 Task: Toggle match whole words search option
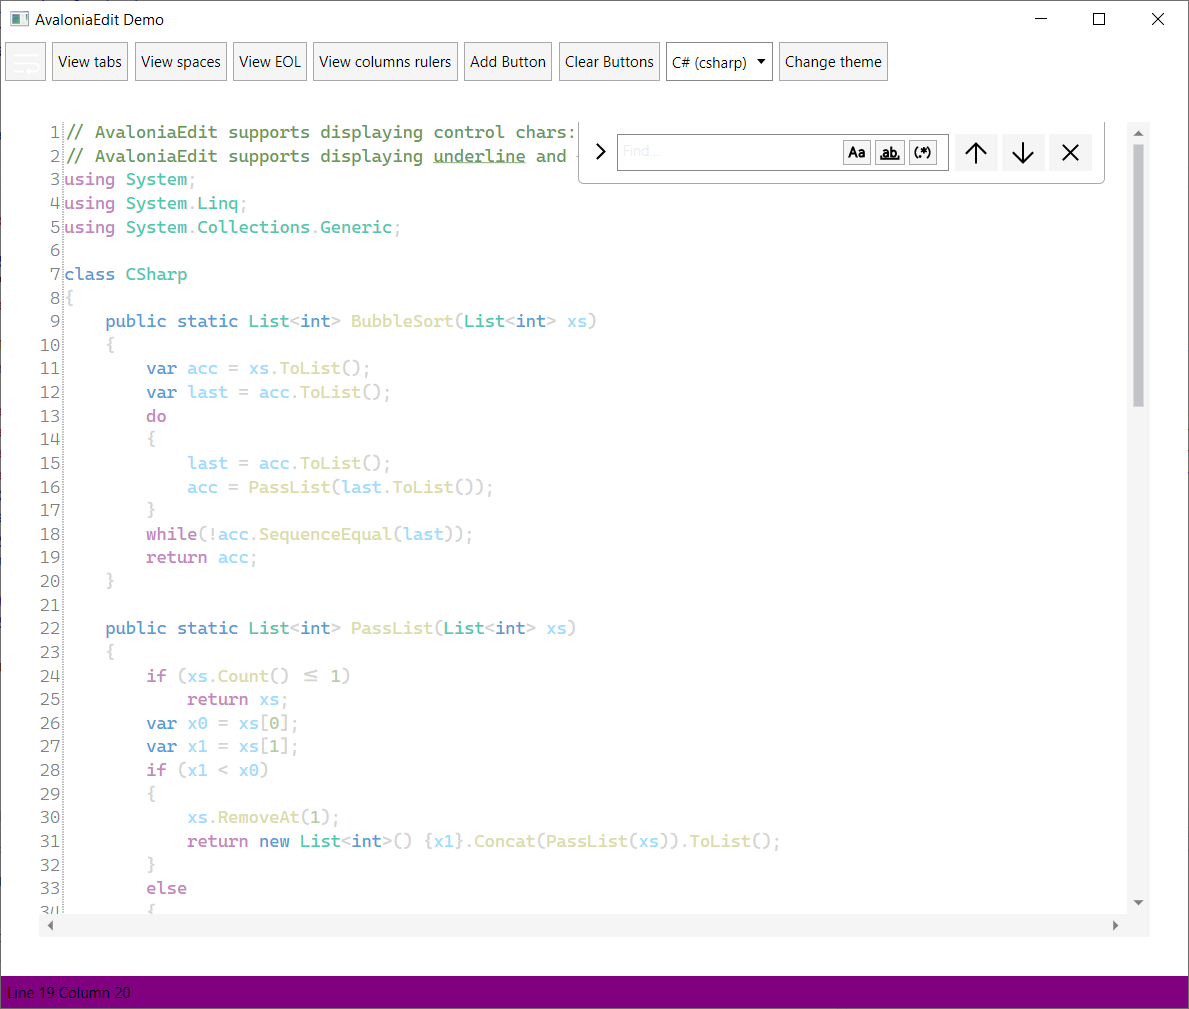[x=889, y=152]
